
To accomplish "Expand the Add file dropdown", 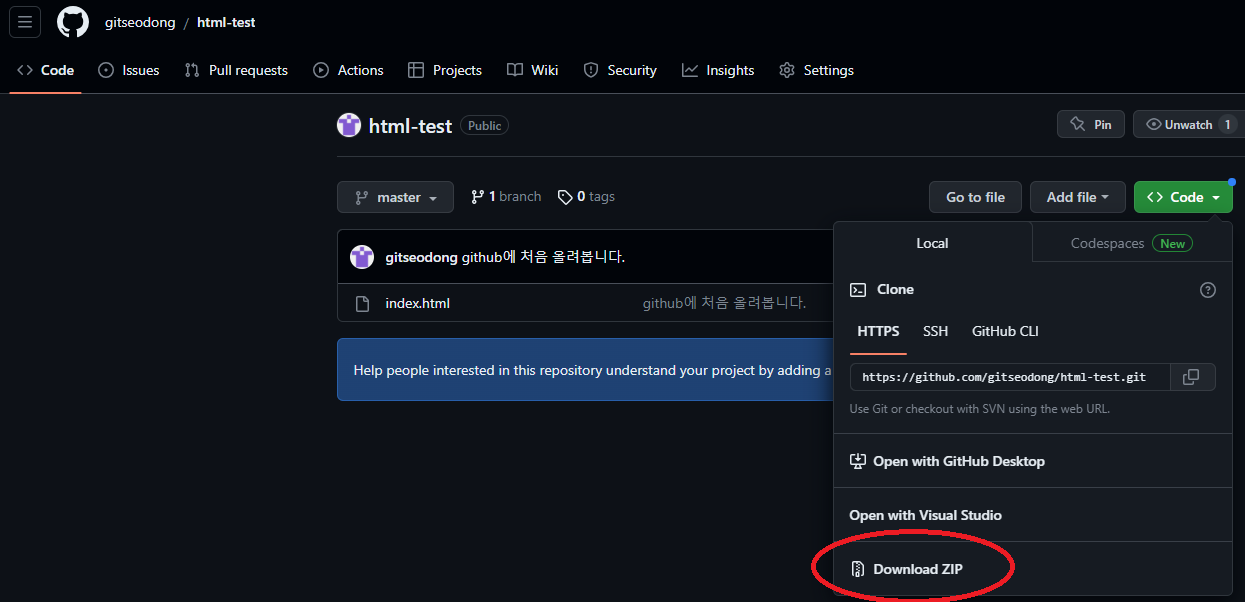I will pos(1078,197).
